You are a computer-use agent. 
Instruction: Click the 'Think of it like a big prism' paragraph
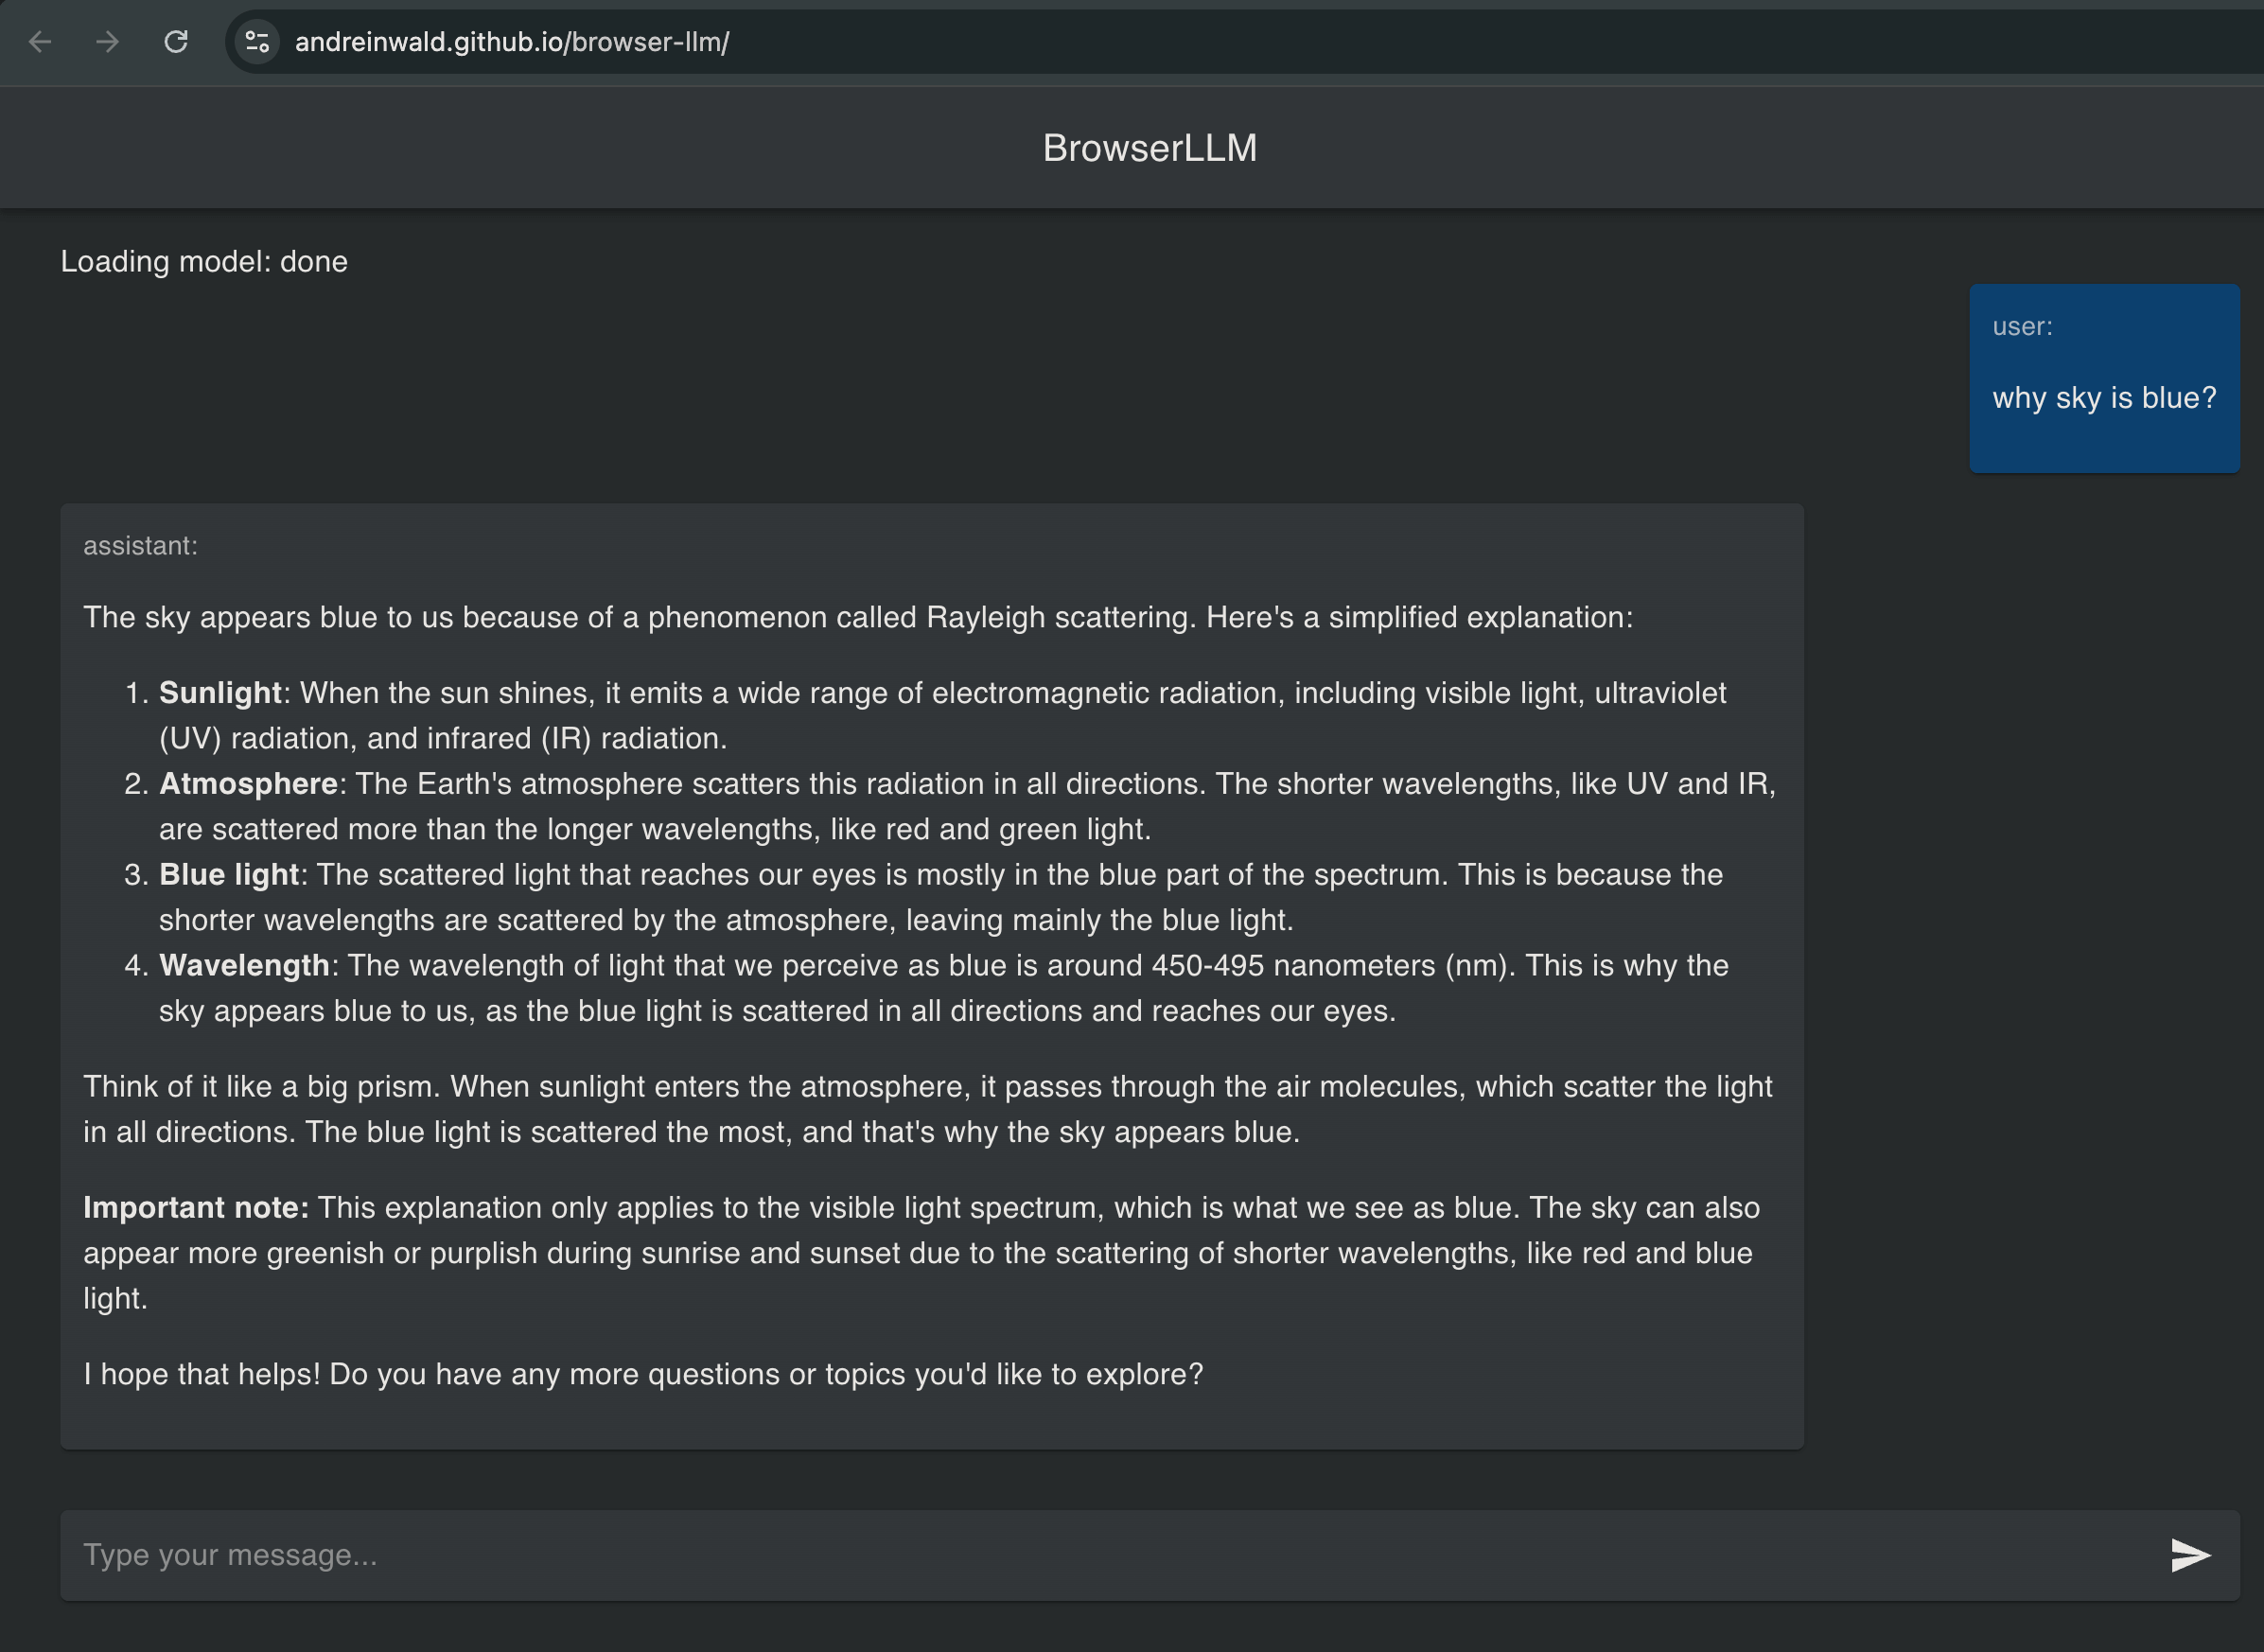(926, 1109)
